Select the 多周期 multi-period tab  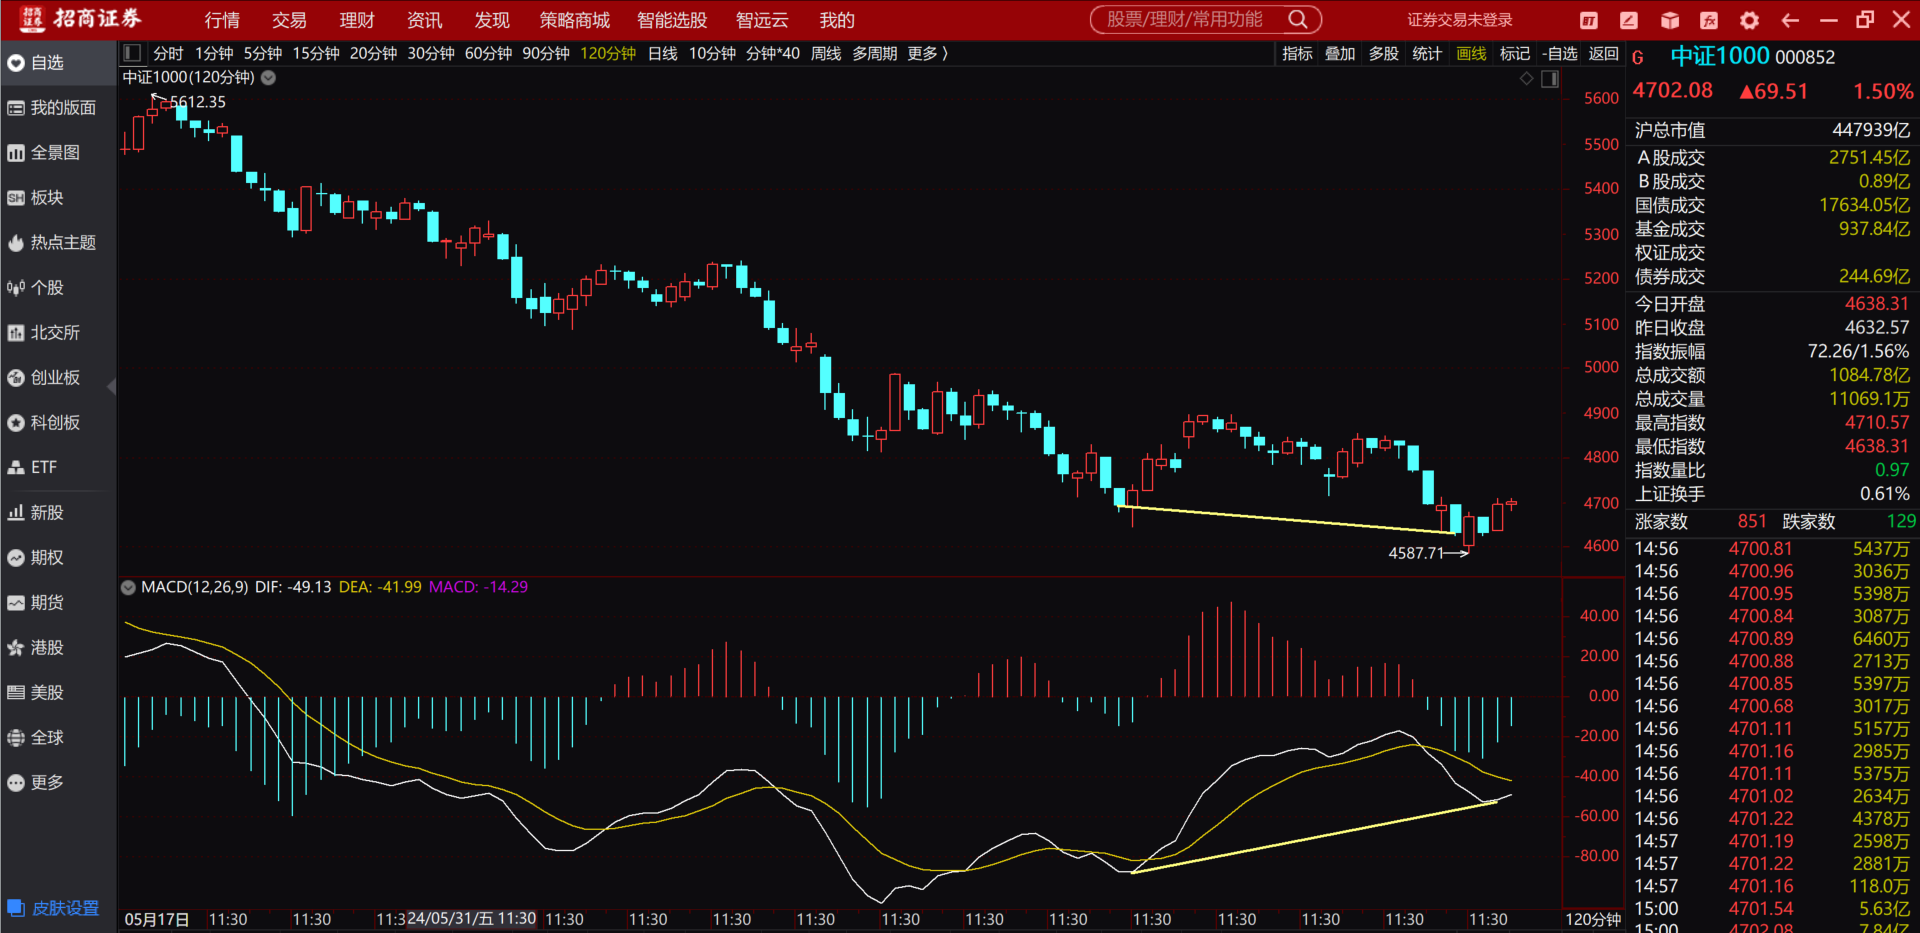tap(875, 53)
